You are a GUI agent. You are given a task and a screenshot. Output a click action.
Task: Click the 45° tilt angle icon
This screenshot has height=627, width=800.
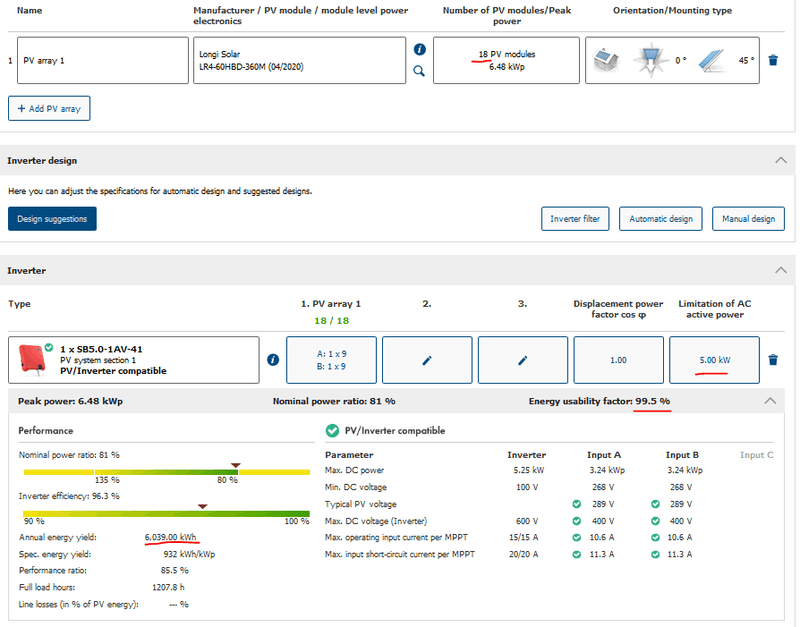click(712, 60)
